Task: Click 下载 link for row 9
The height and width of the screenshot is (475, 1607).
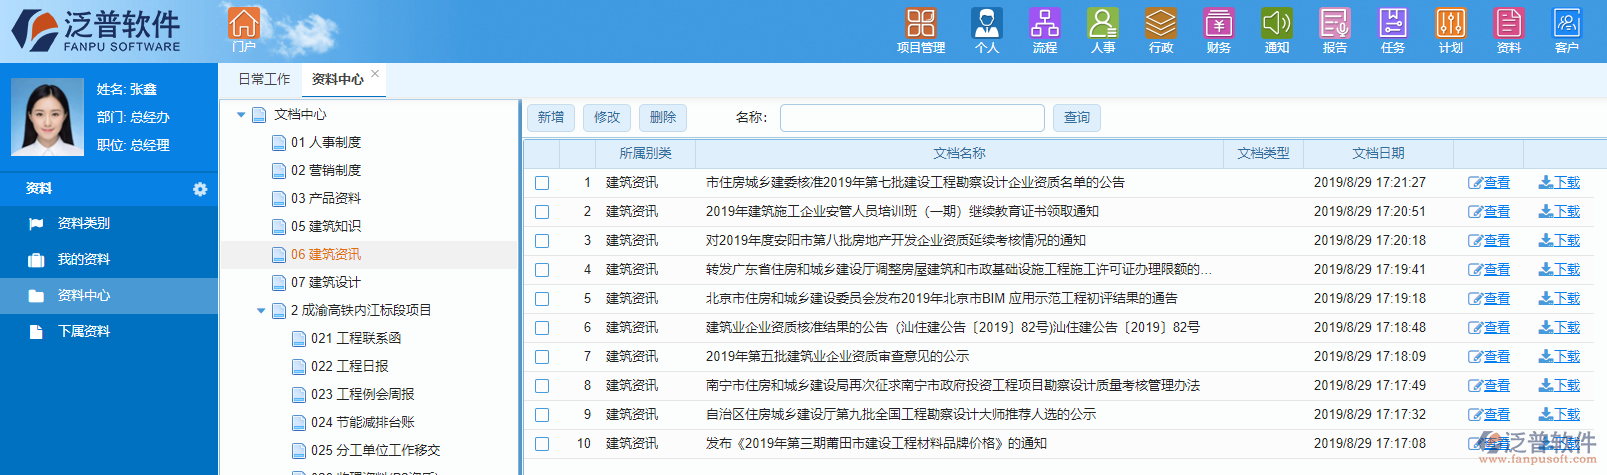Action: [1559, 415]
